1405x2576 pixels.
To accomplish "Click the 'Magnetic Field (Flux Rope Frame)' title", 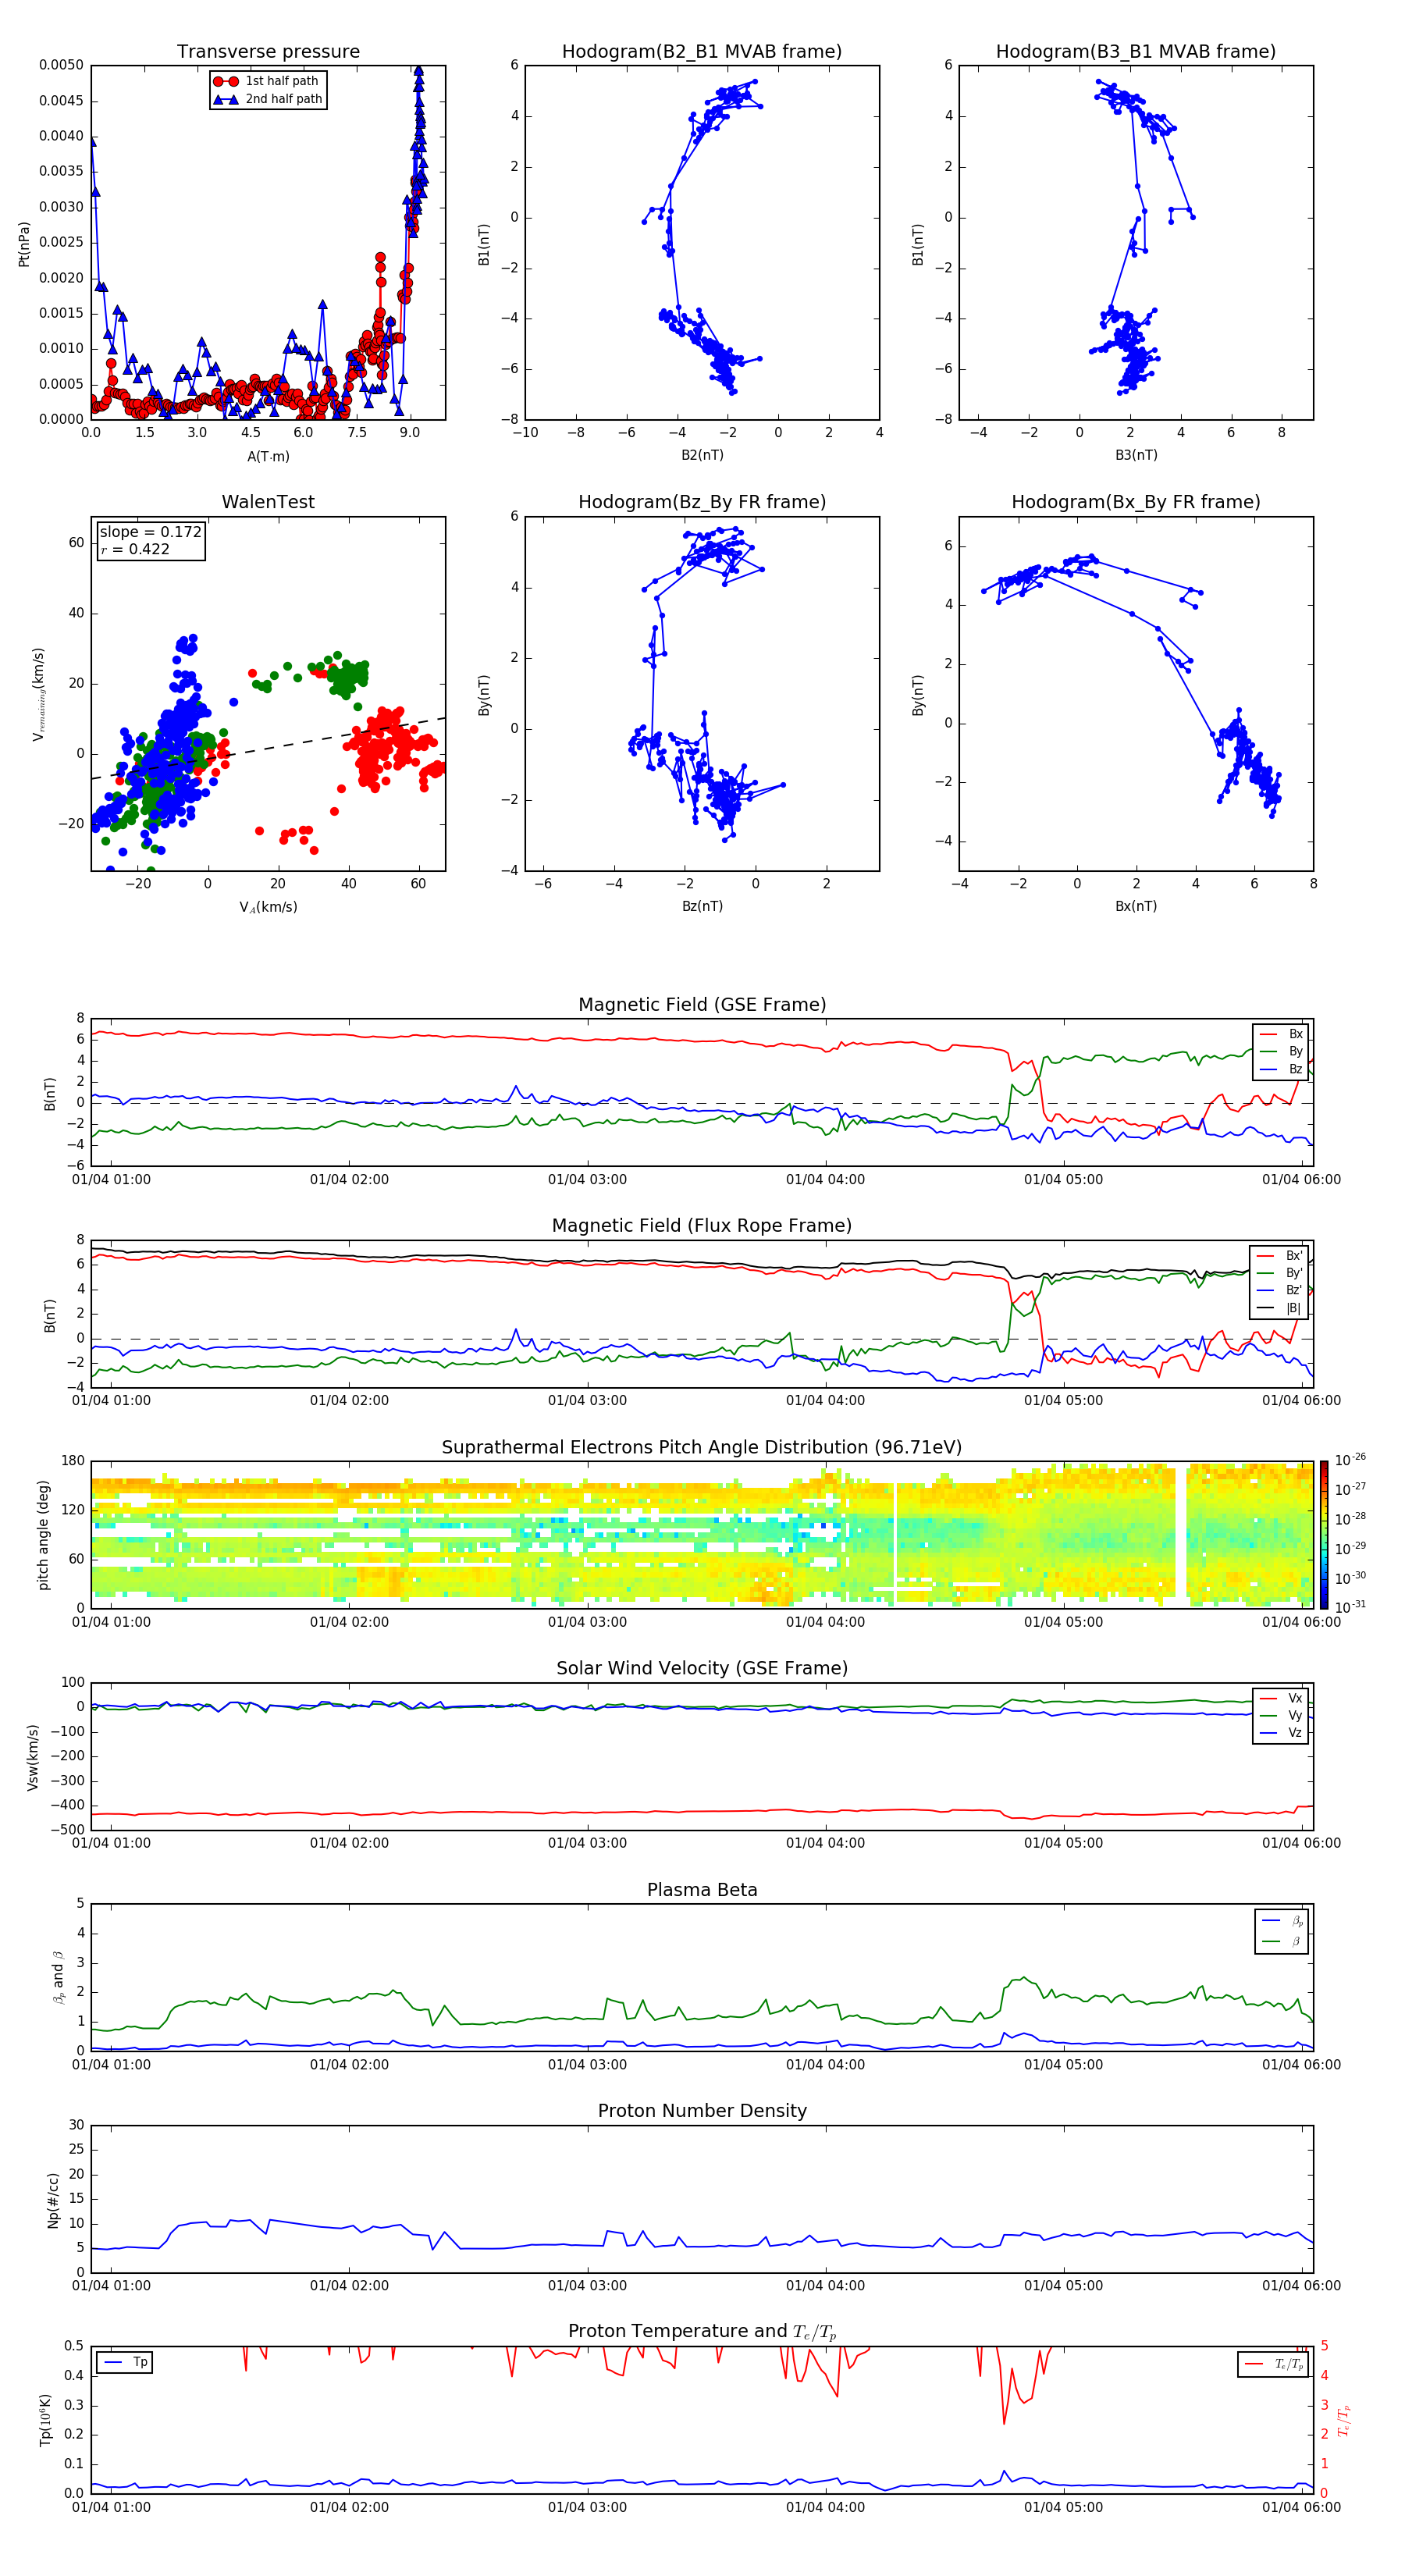I will [702, 1226].
